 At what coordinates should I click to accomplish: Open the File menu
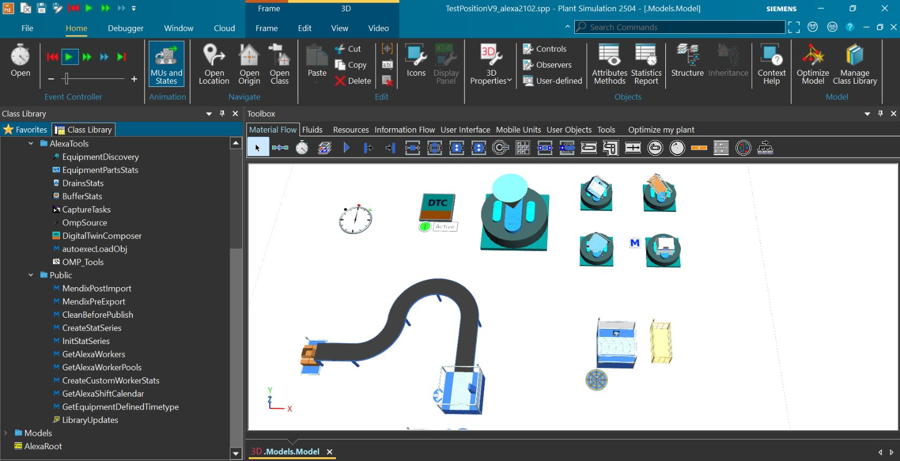(x=27, y=28)
